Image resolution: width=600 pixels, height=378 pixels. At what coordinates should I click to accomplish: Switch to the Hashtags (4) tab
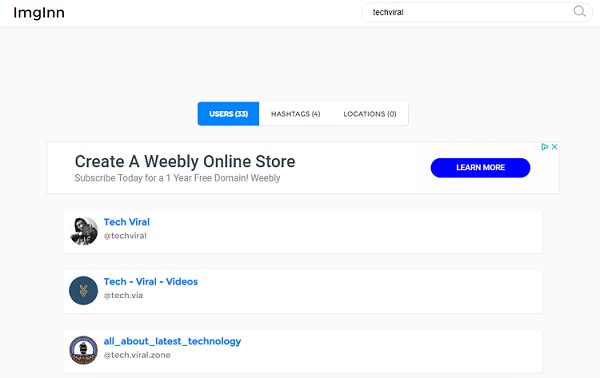(x=295, y=114)
